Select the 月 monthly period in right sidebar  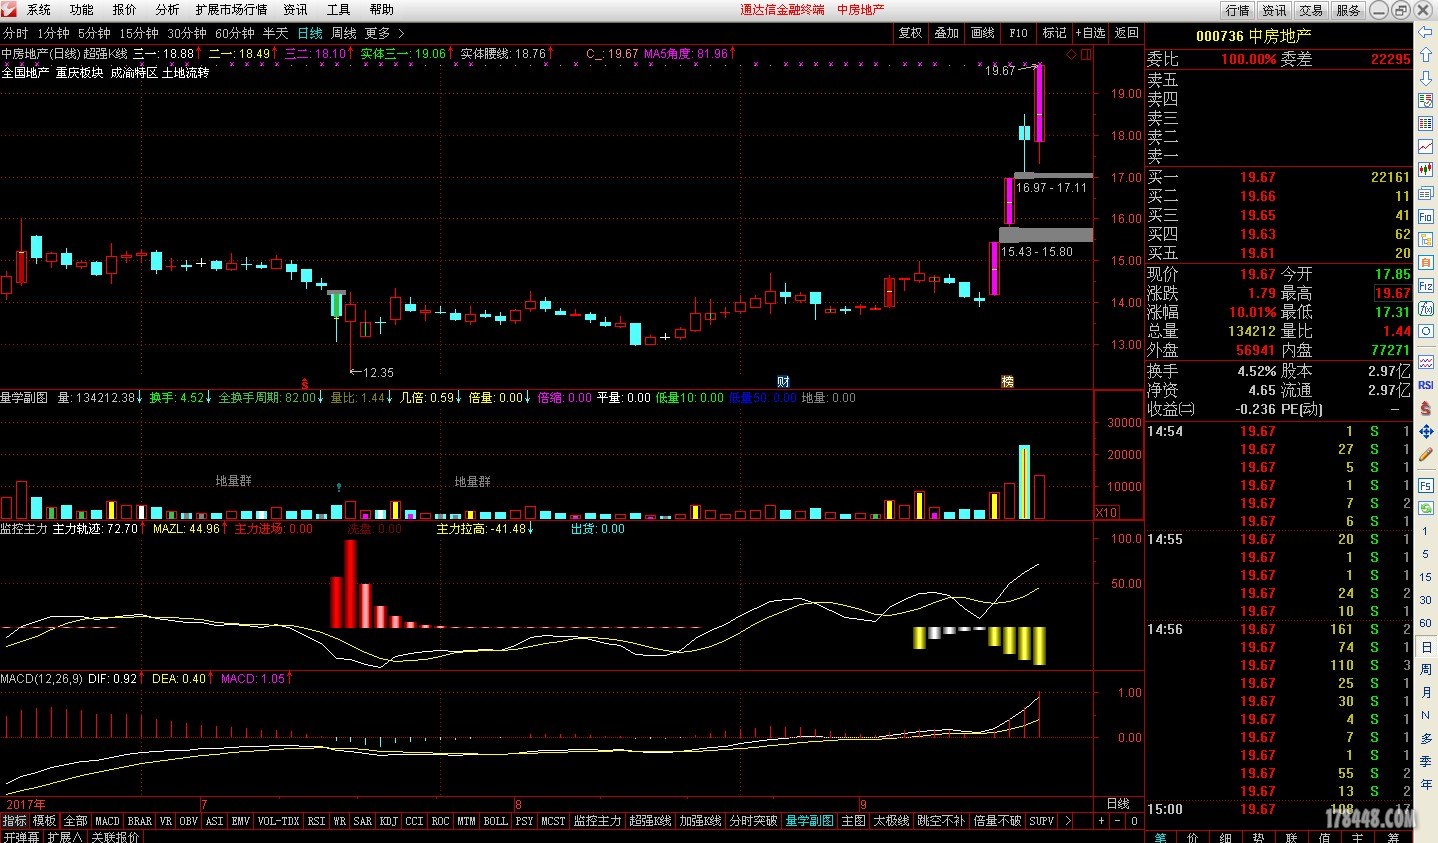pyautogui.click(x=1426, y=693)
